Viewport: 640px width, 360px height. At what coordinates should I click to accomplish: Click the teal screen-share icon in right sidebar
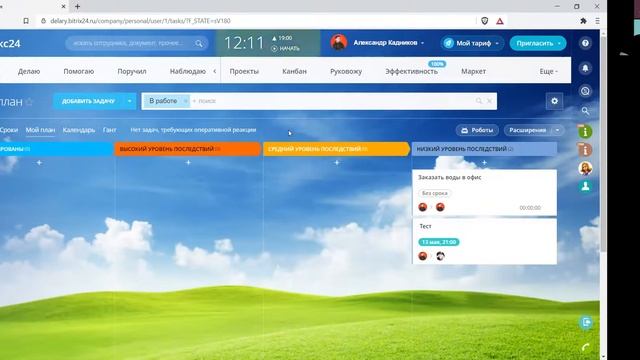(586, 322)
